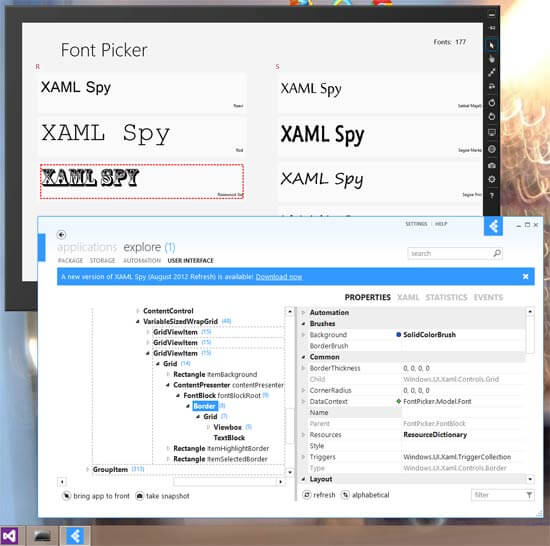The image size is (550, 546).
Task: Expand the Viewbox tree node
Action: click(x=208, y=427)
